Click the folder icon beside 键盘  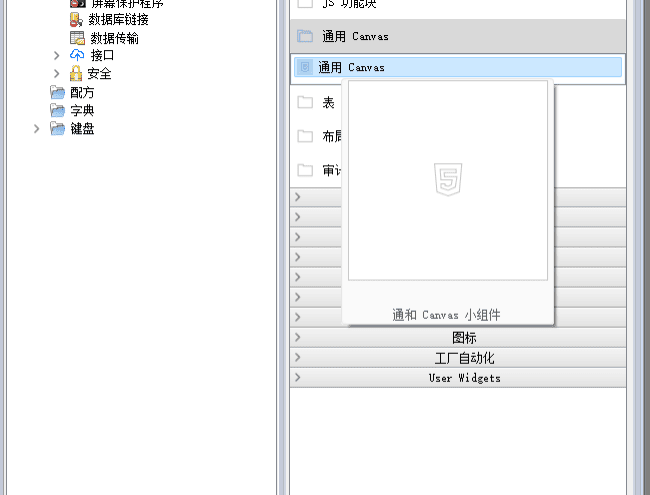click(x=58, y=129)
